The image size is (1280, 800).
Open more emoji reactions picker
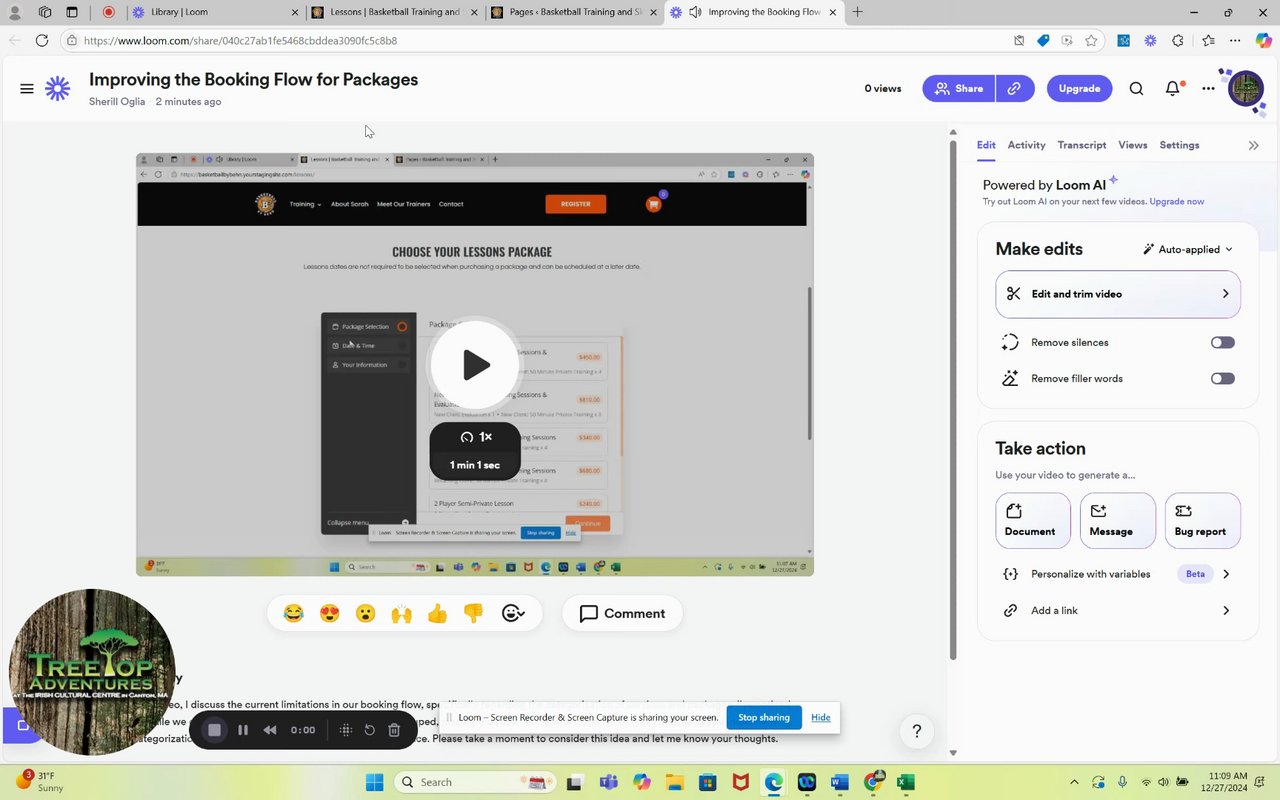click(x=512, y=613)
